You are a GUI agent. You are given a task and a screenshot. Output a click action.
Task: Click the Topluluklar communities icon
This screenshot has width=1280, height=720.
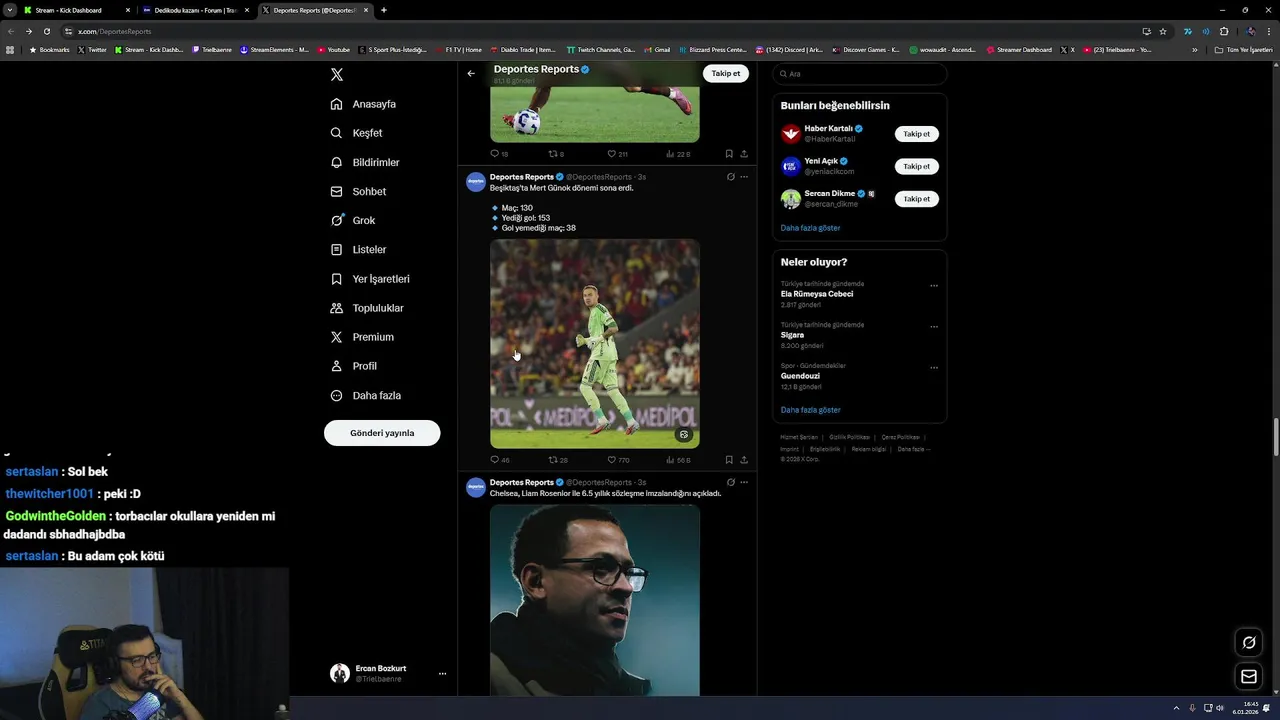click(337, 308)
